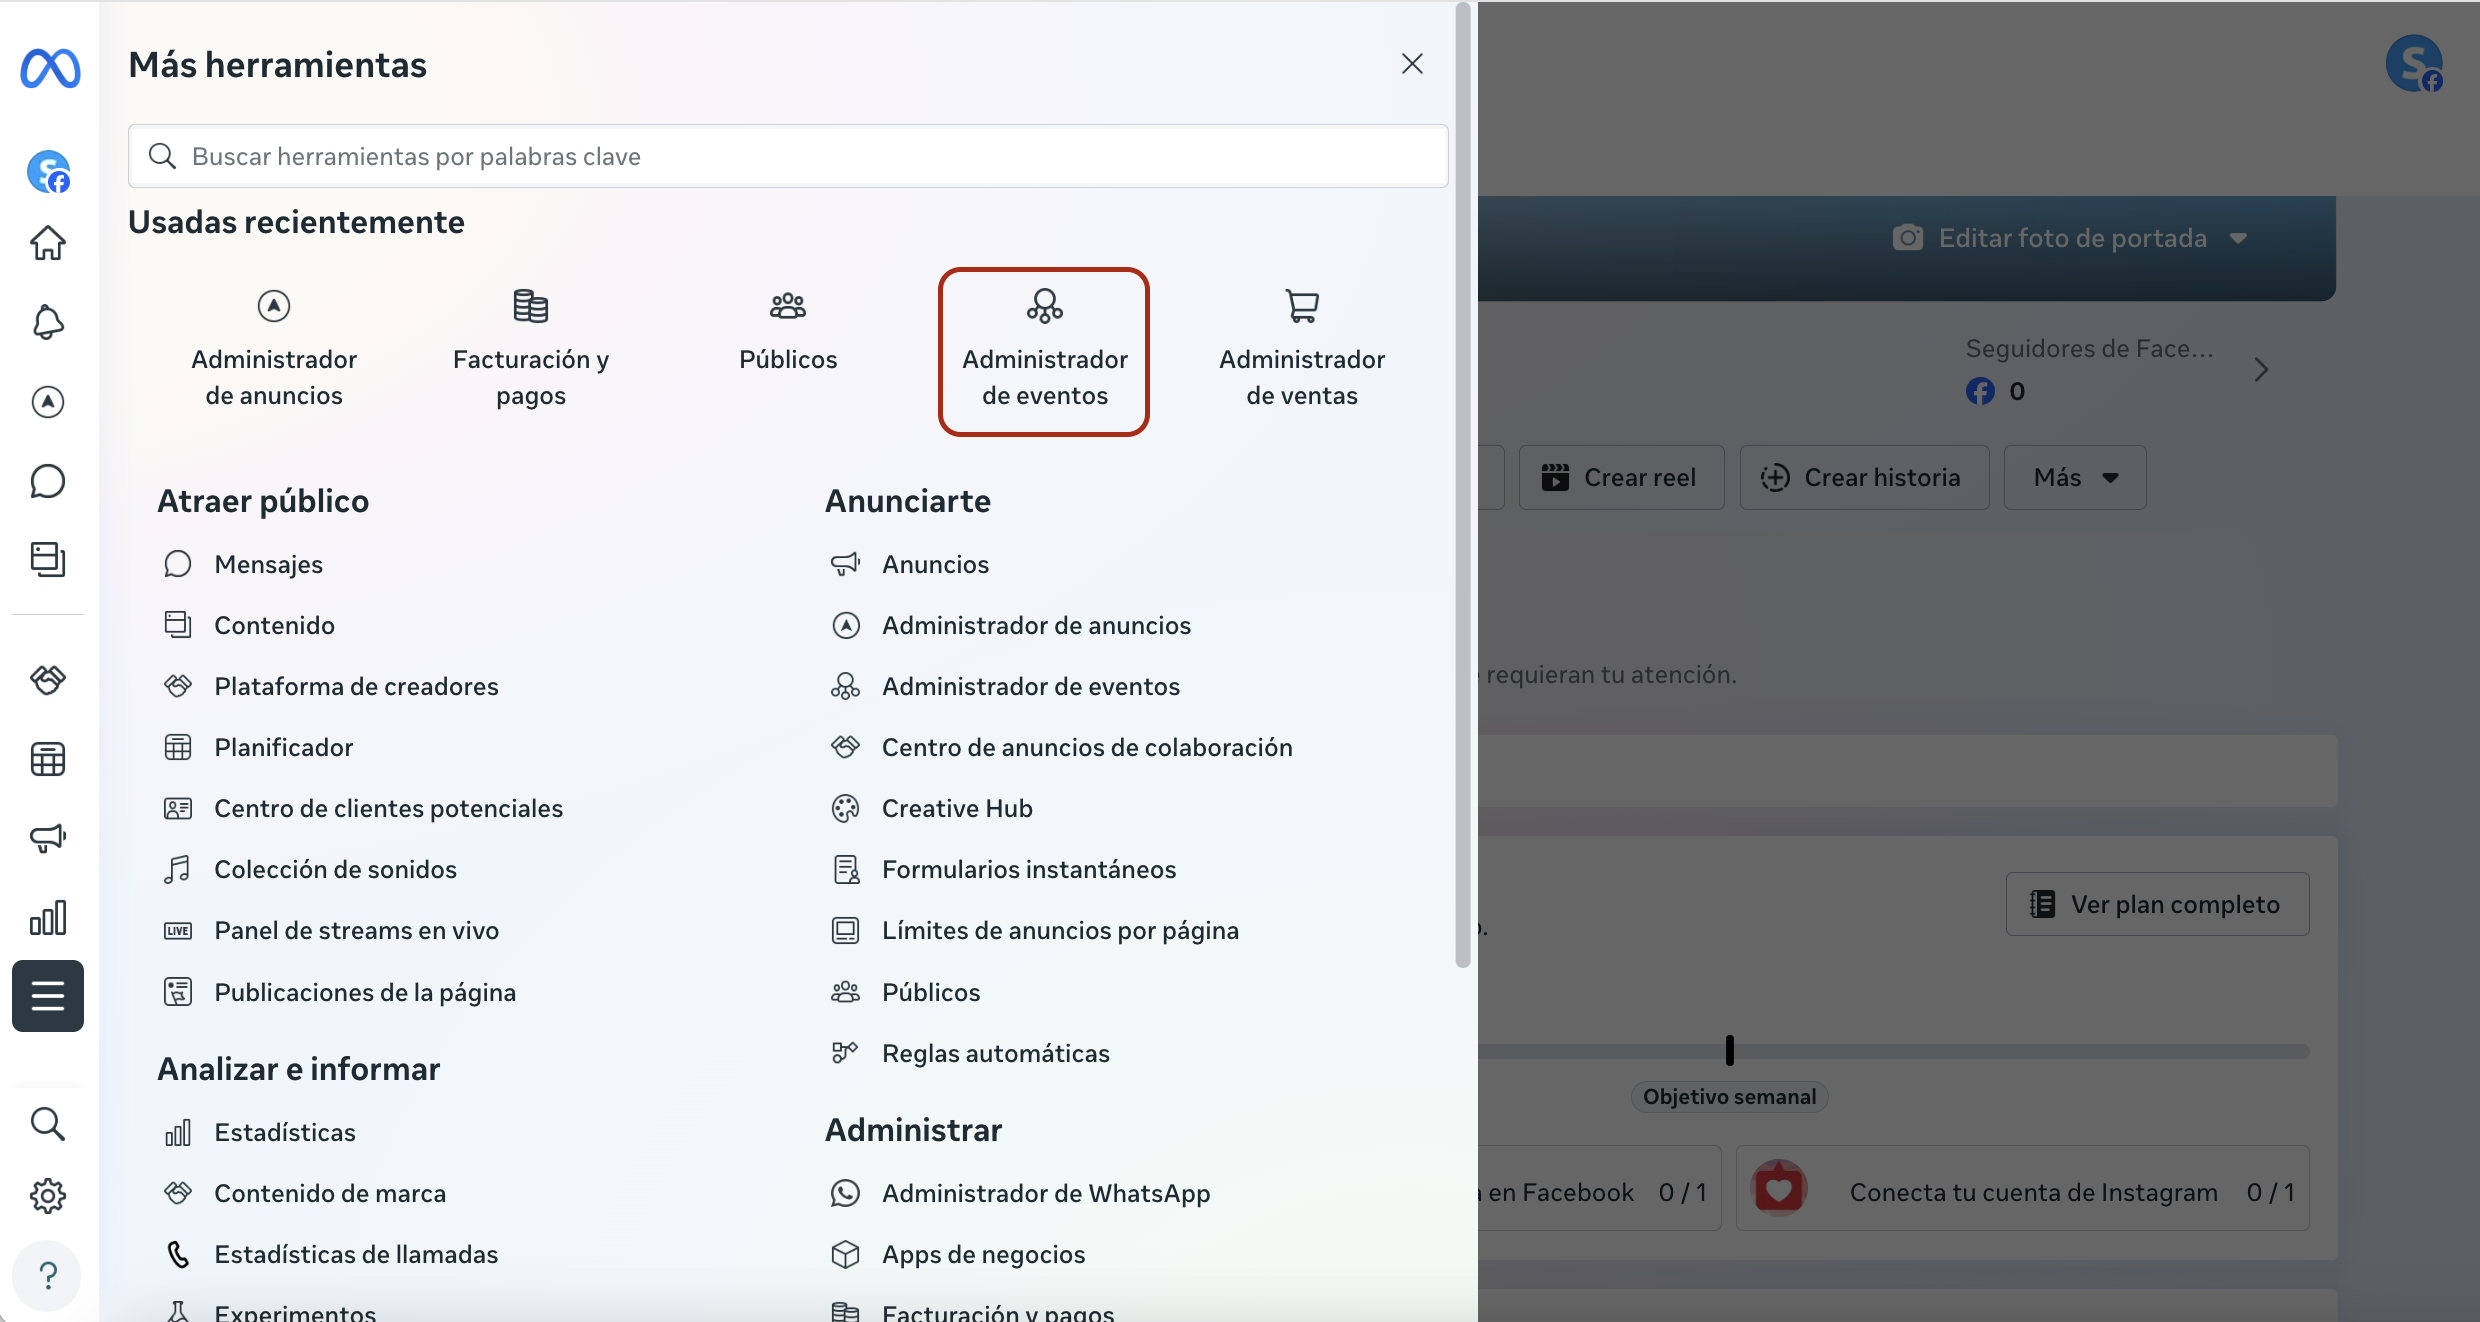Open notifications bell in sidebar
This screenshot has height=1322, width=2480.
48,322
